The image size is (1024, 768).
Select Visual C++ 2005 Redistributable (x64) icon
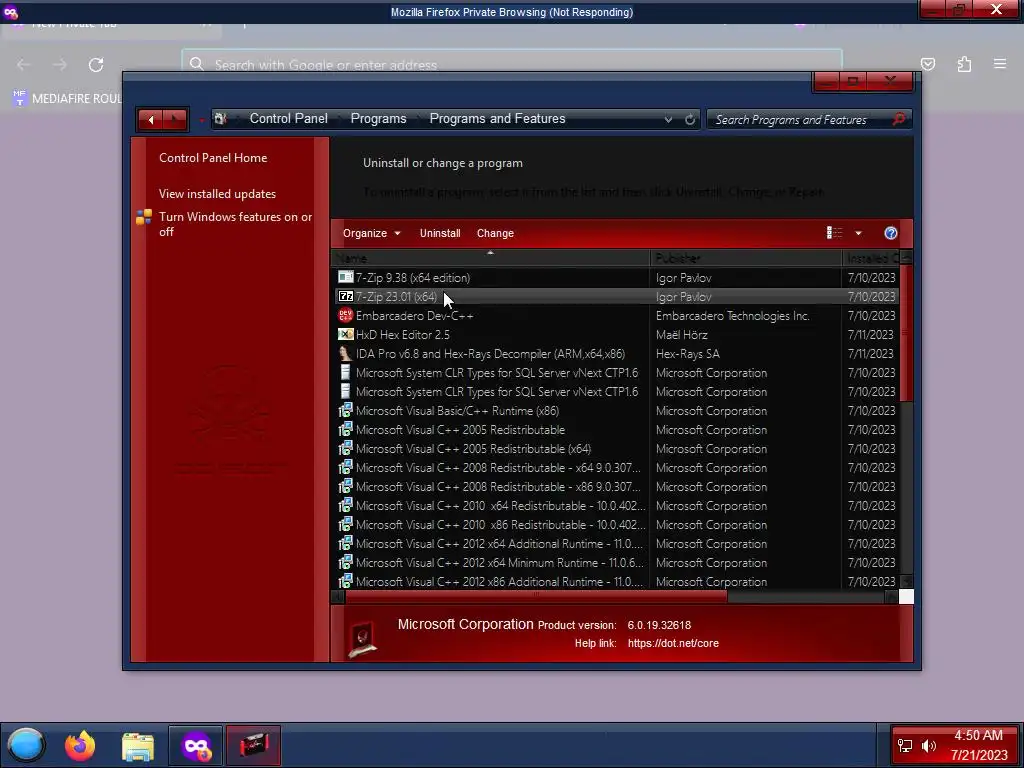(345, 449)
